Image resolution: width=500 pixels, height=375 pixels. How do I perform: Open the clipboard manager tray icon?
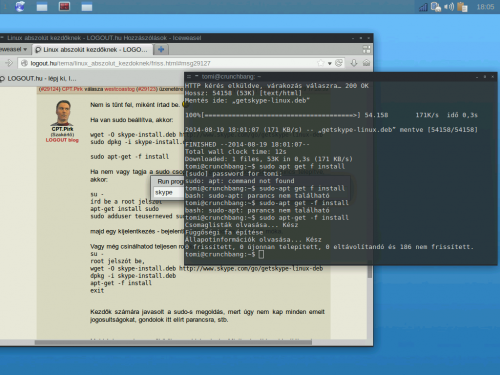pyautogui.click(x=462, y=7)
